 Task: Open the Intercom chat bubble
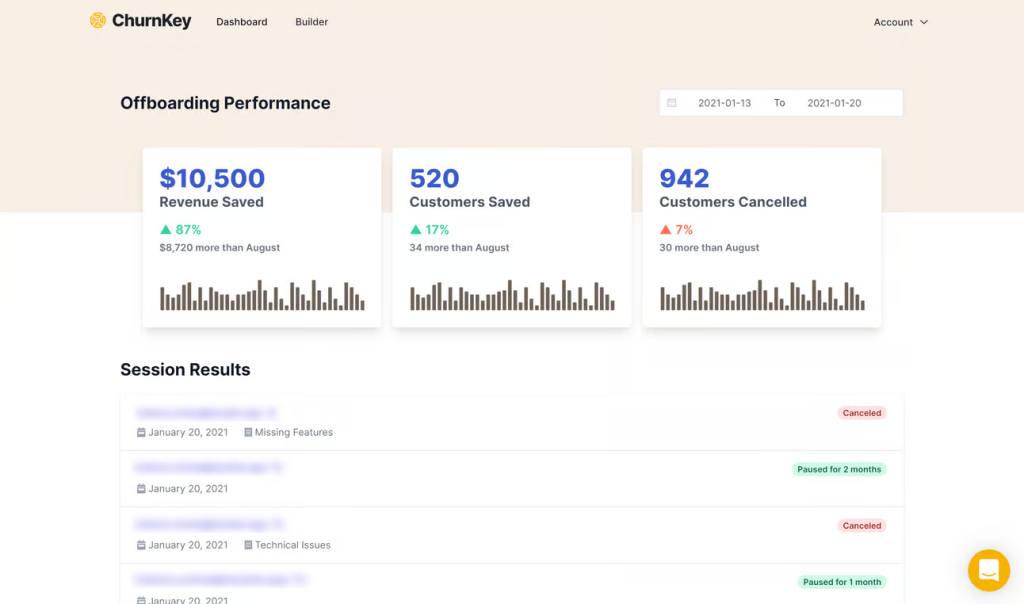[988, 570]
